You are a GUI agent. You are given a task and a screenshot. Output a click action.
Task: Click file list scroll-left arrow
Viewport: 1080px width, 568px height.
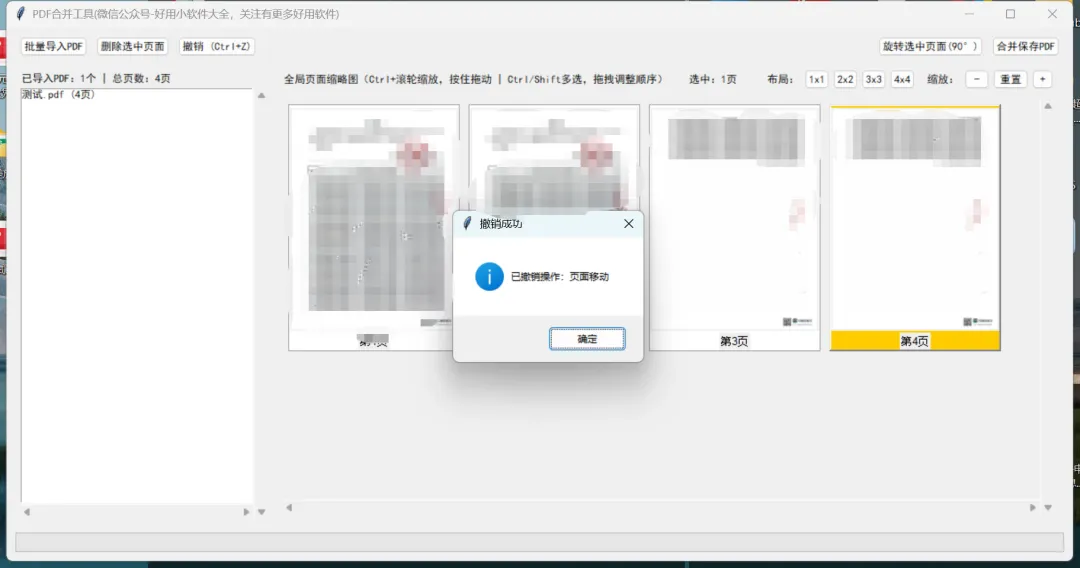27,512
